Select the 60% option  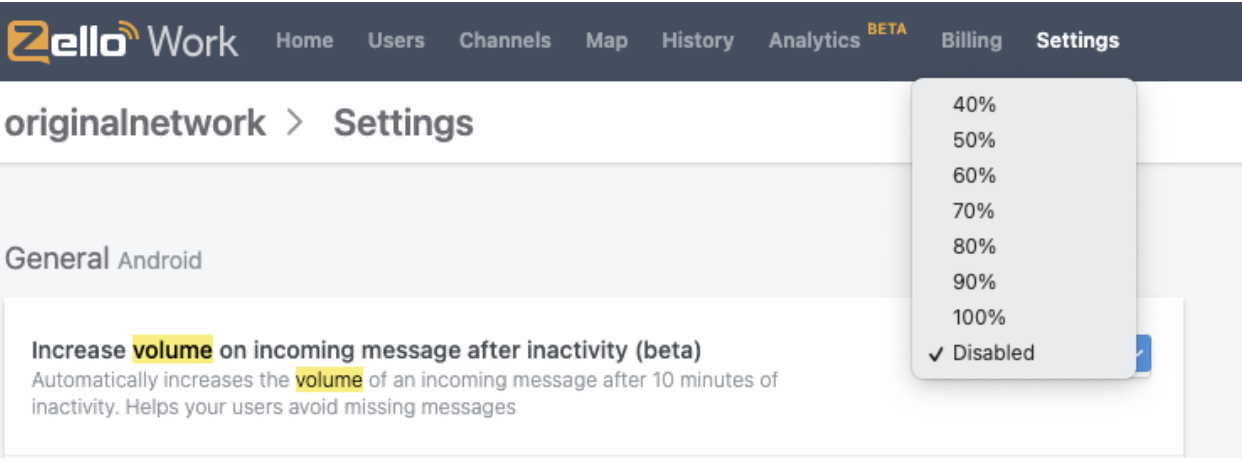click(1024, 176)
